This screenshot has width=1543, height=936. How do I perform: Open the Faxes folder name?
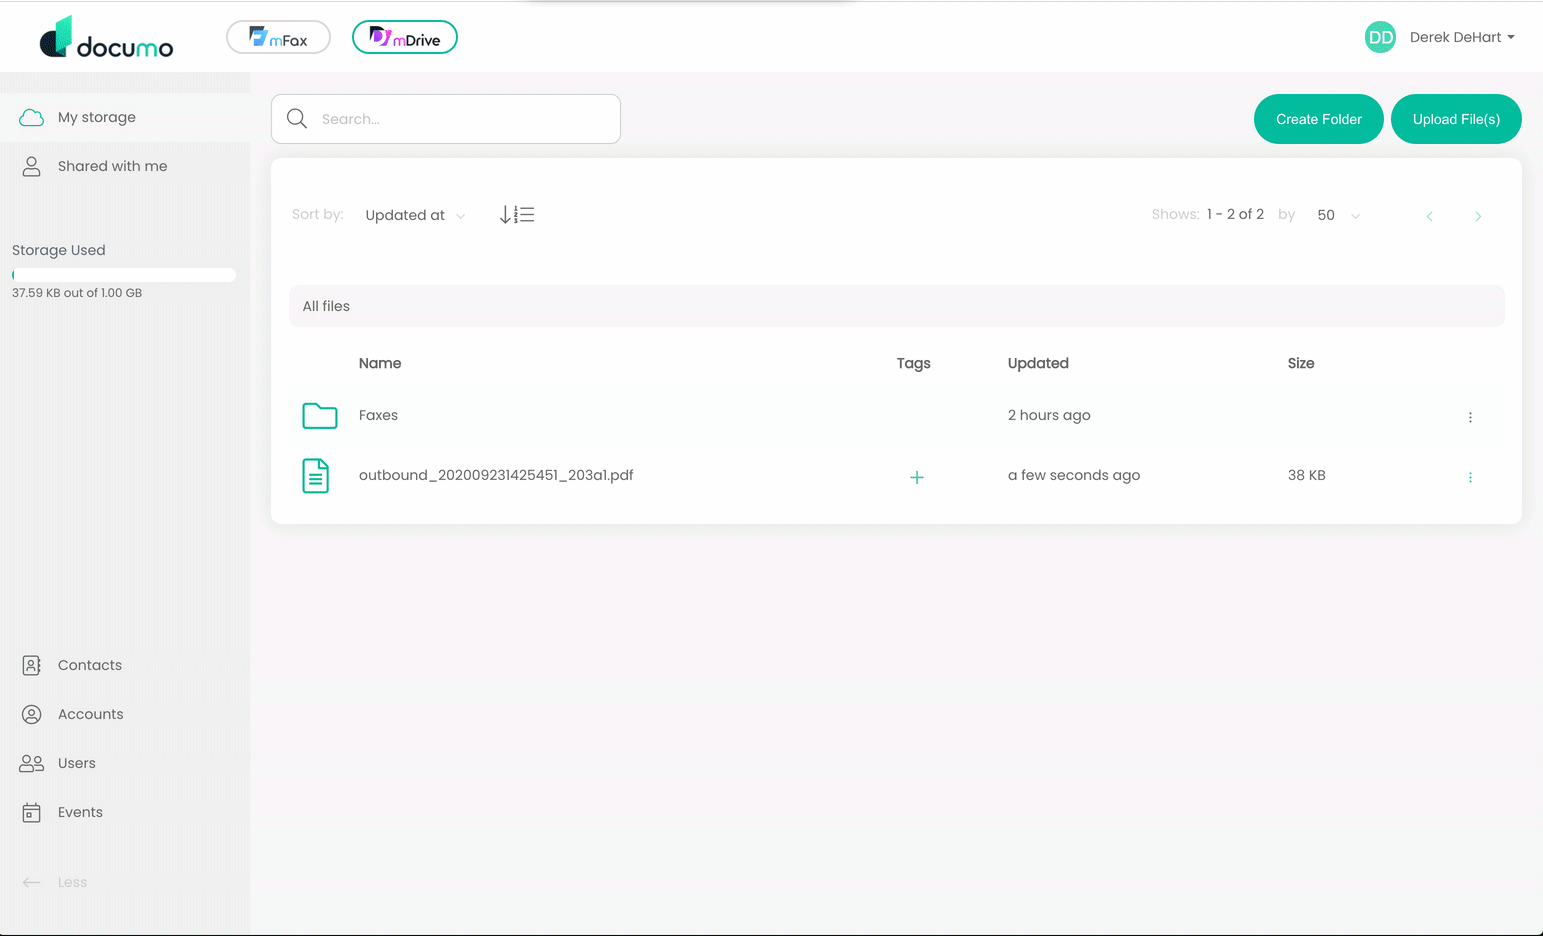pyautogui.click(x=378, y=415)
